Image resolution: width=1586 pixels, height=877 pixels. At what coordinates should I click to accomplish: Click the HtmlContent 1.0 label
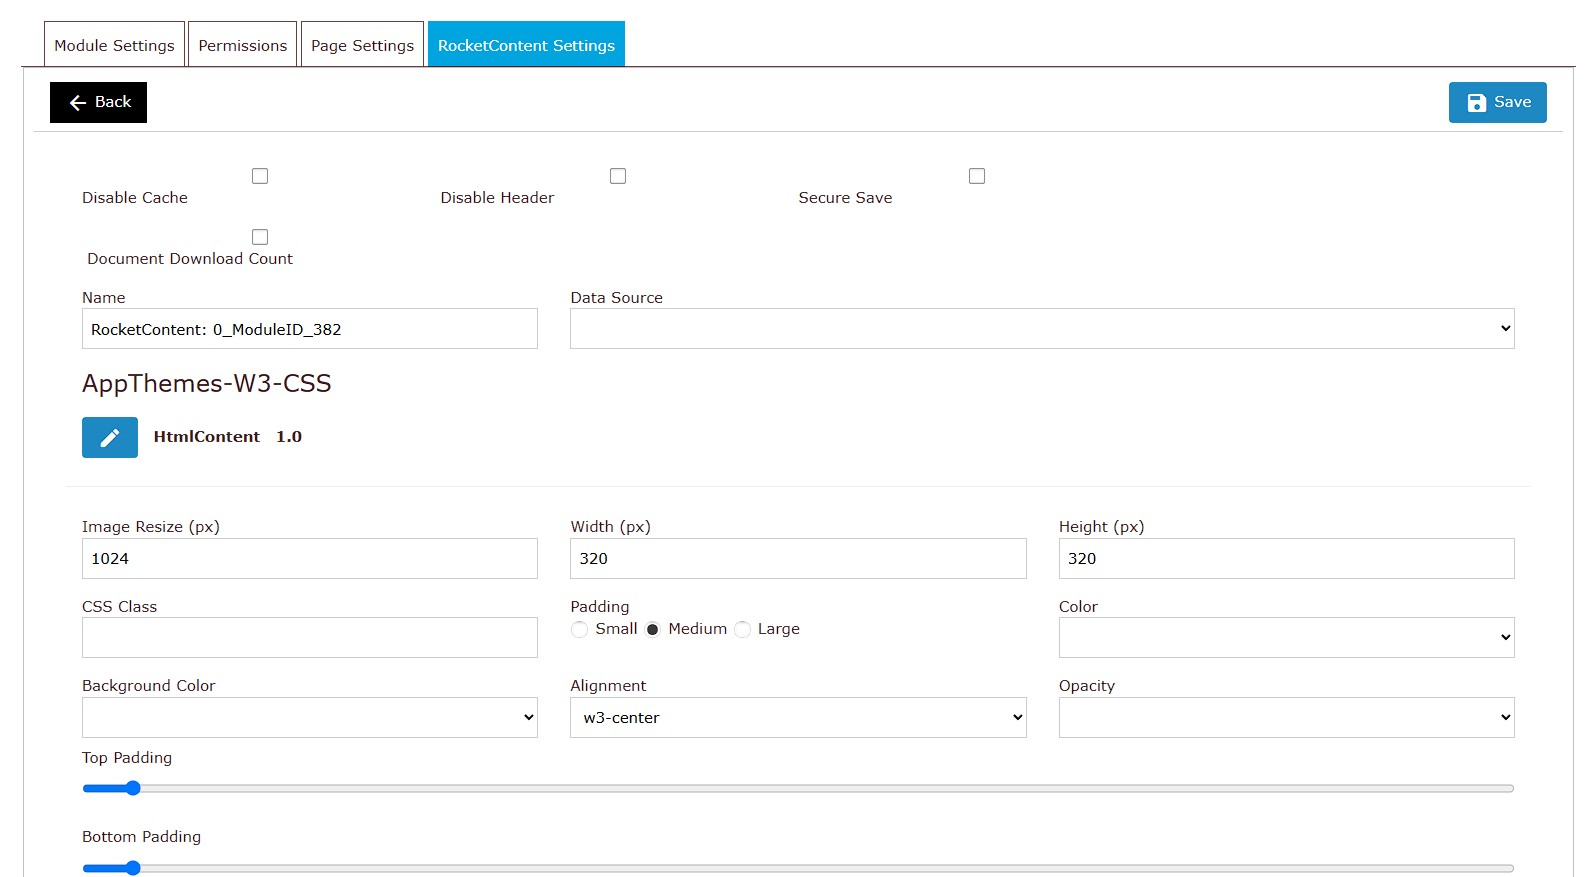pos(227,437)
